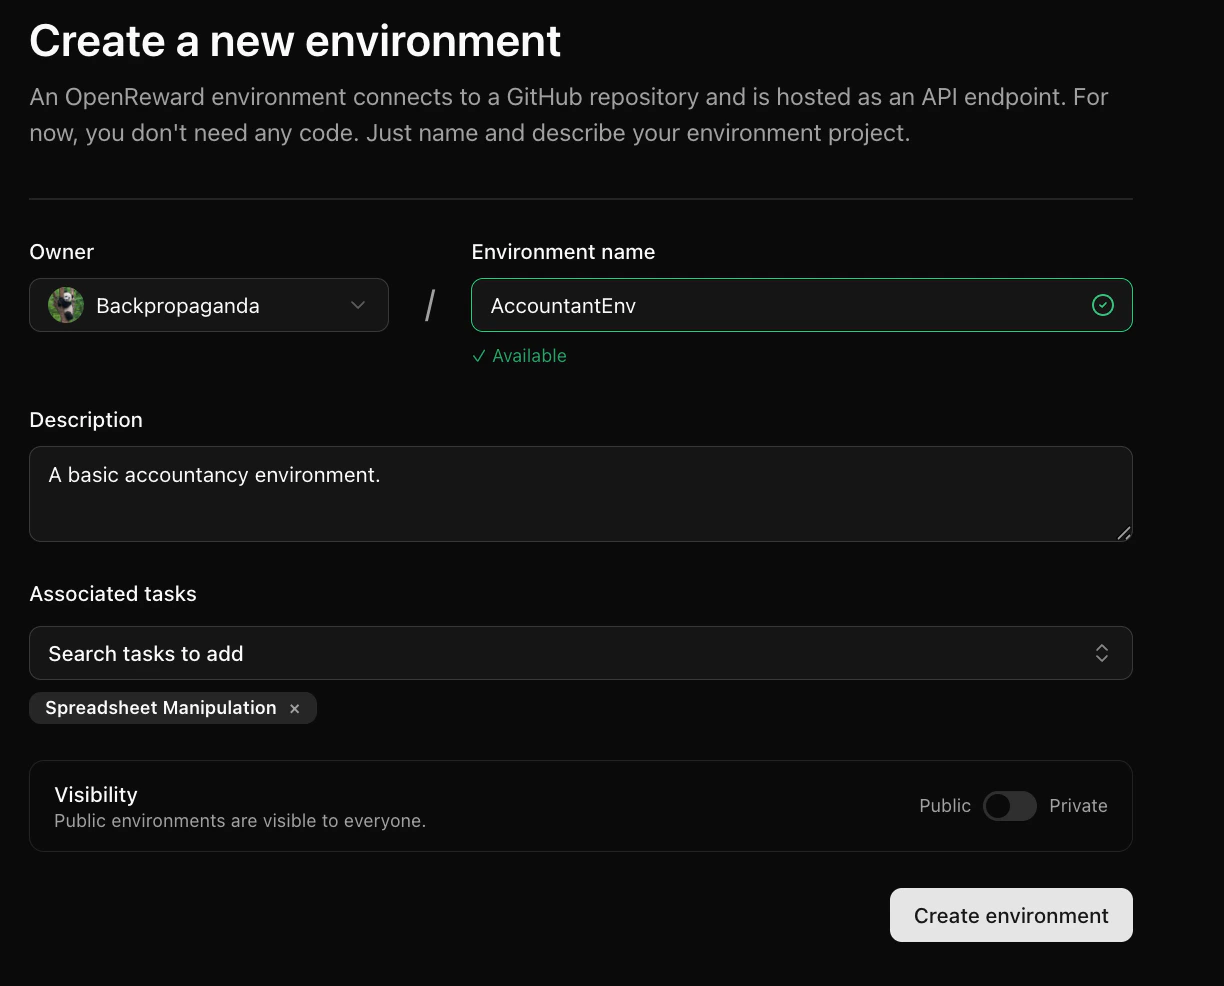Image resolution: width=1224 pixels, height=986 pixels.
Task: Expand the Associated tasks options list
Action: coord(581,653)
